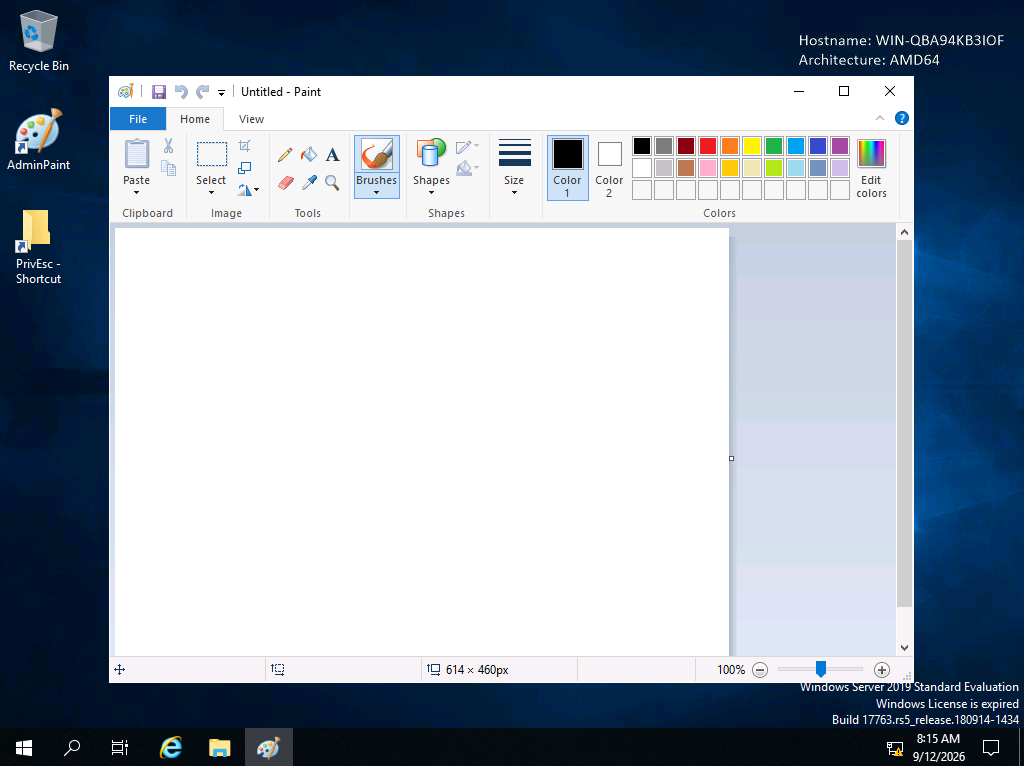The image size is (1024, 766).
Task: Click the Save icon in title bar
Action: tap(159, 92)
